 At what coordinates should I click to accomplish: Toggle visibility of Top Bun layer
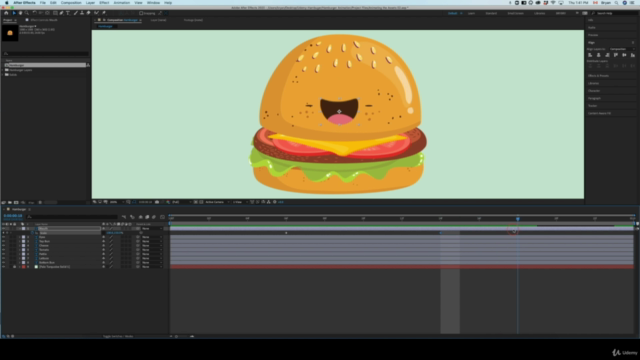click(x=4, y=241)
